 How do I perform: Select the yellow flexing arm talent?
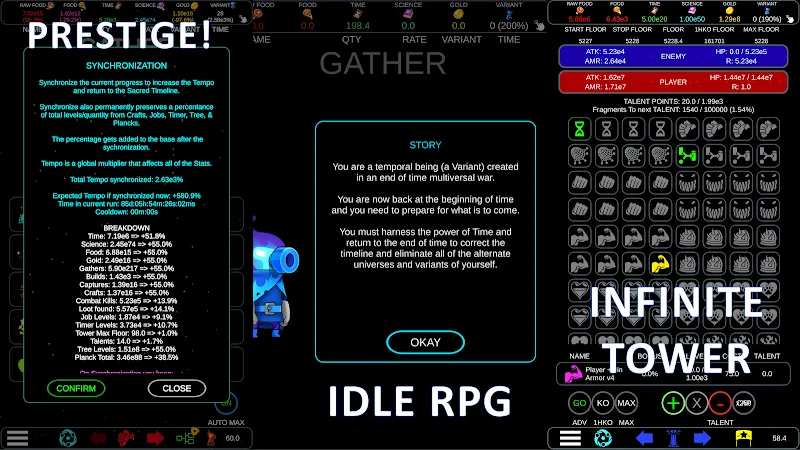pyautogui.click(x=660, y=264)
